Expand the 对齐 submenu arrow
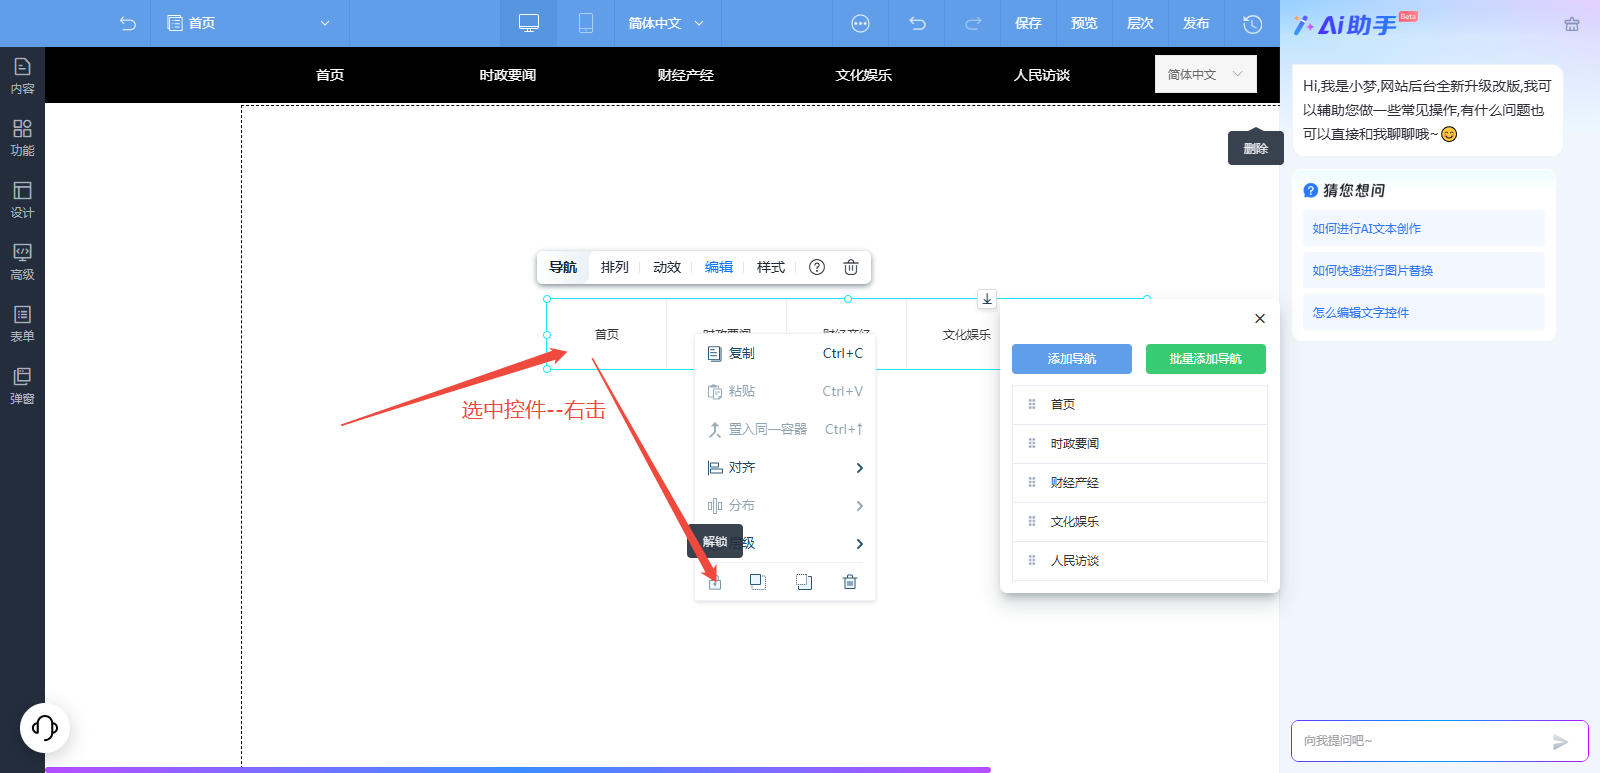 pos(859,468)
